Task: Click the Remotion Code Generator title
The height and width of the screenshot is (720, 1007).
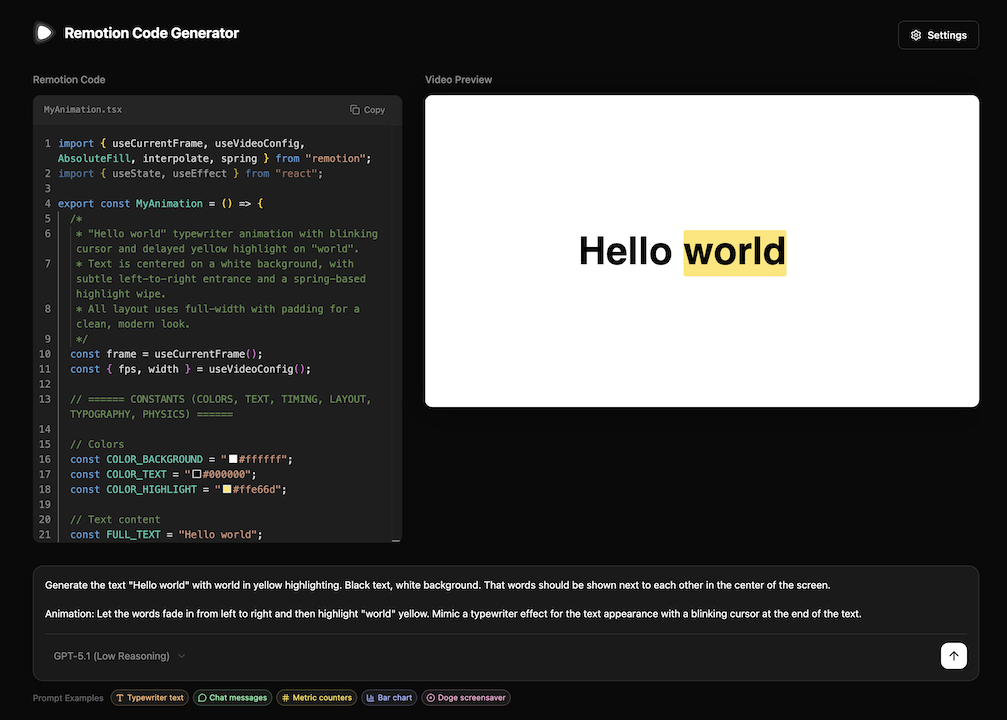Action: click(x=151, y=33)
